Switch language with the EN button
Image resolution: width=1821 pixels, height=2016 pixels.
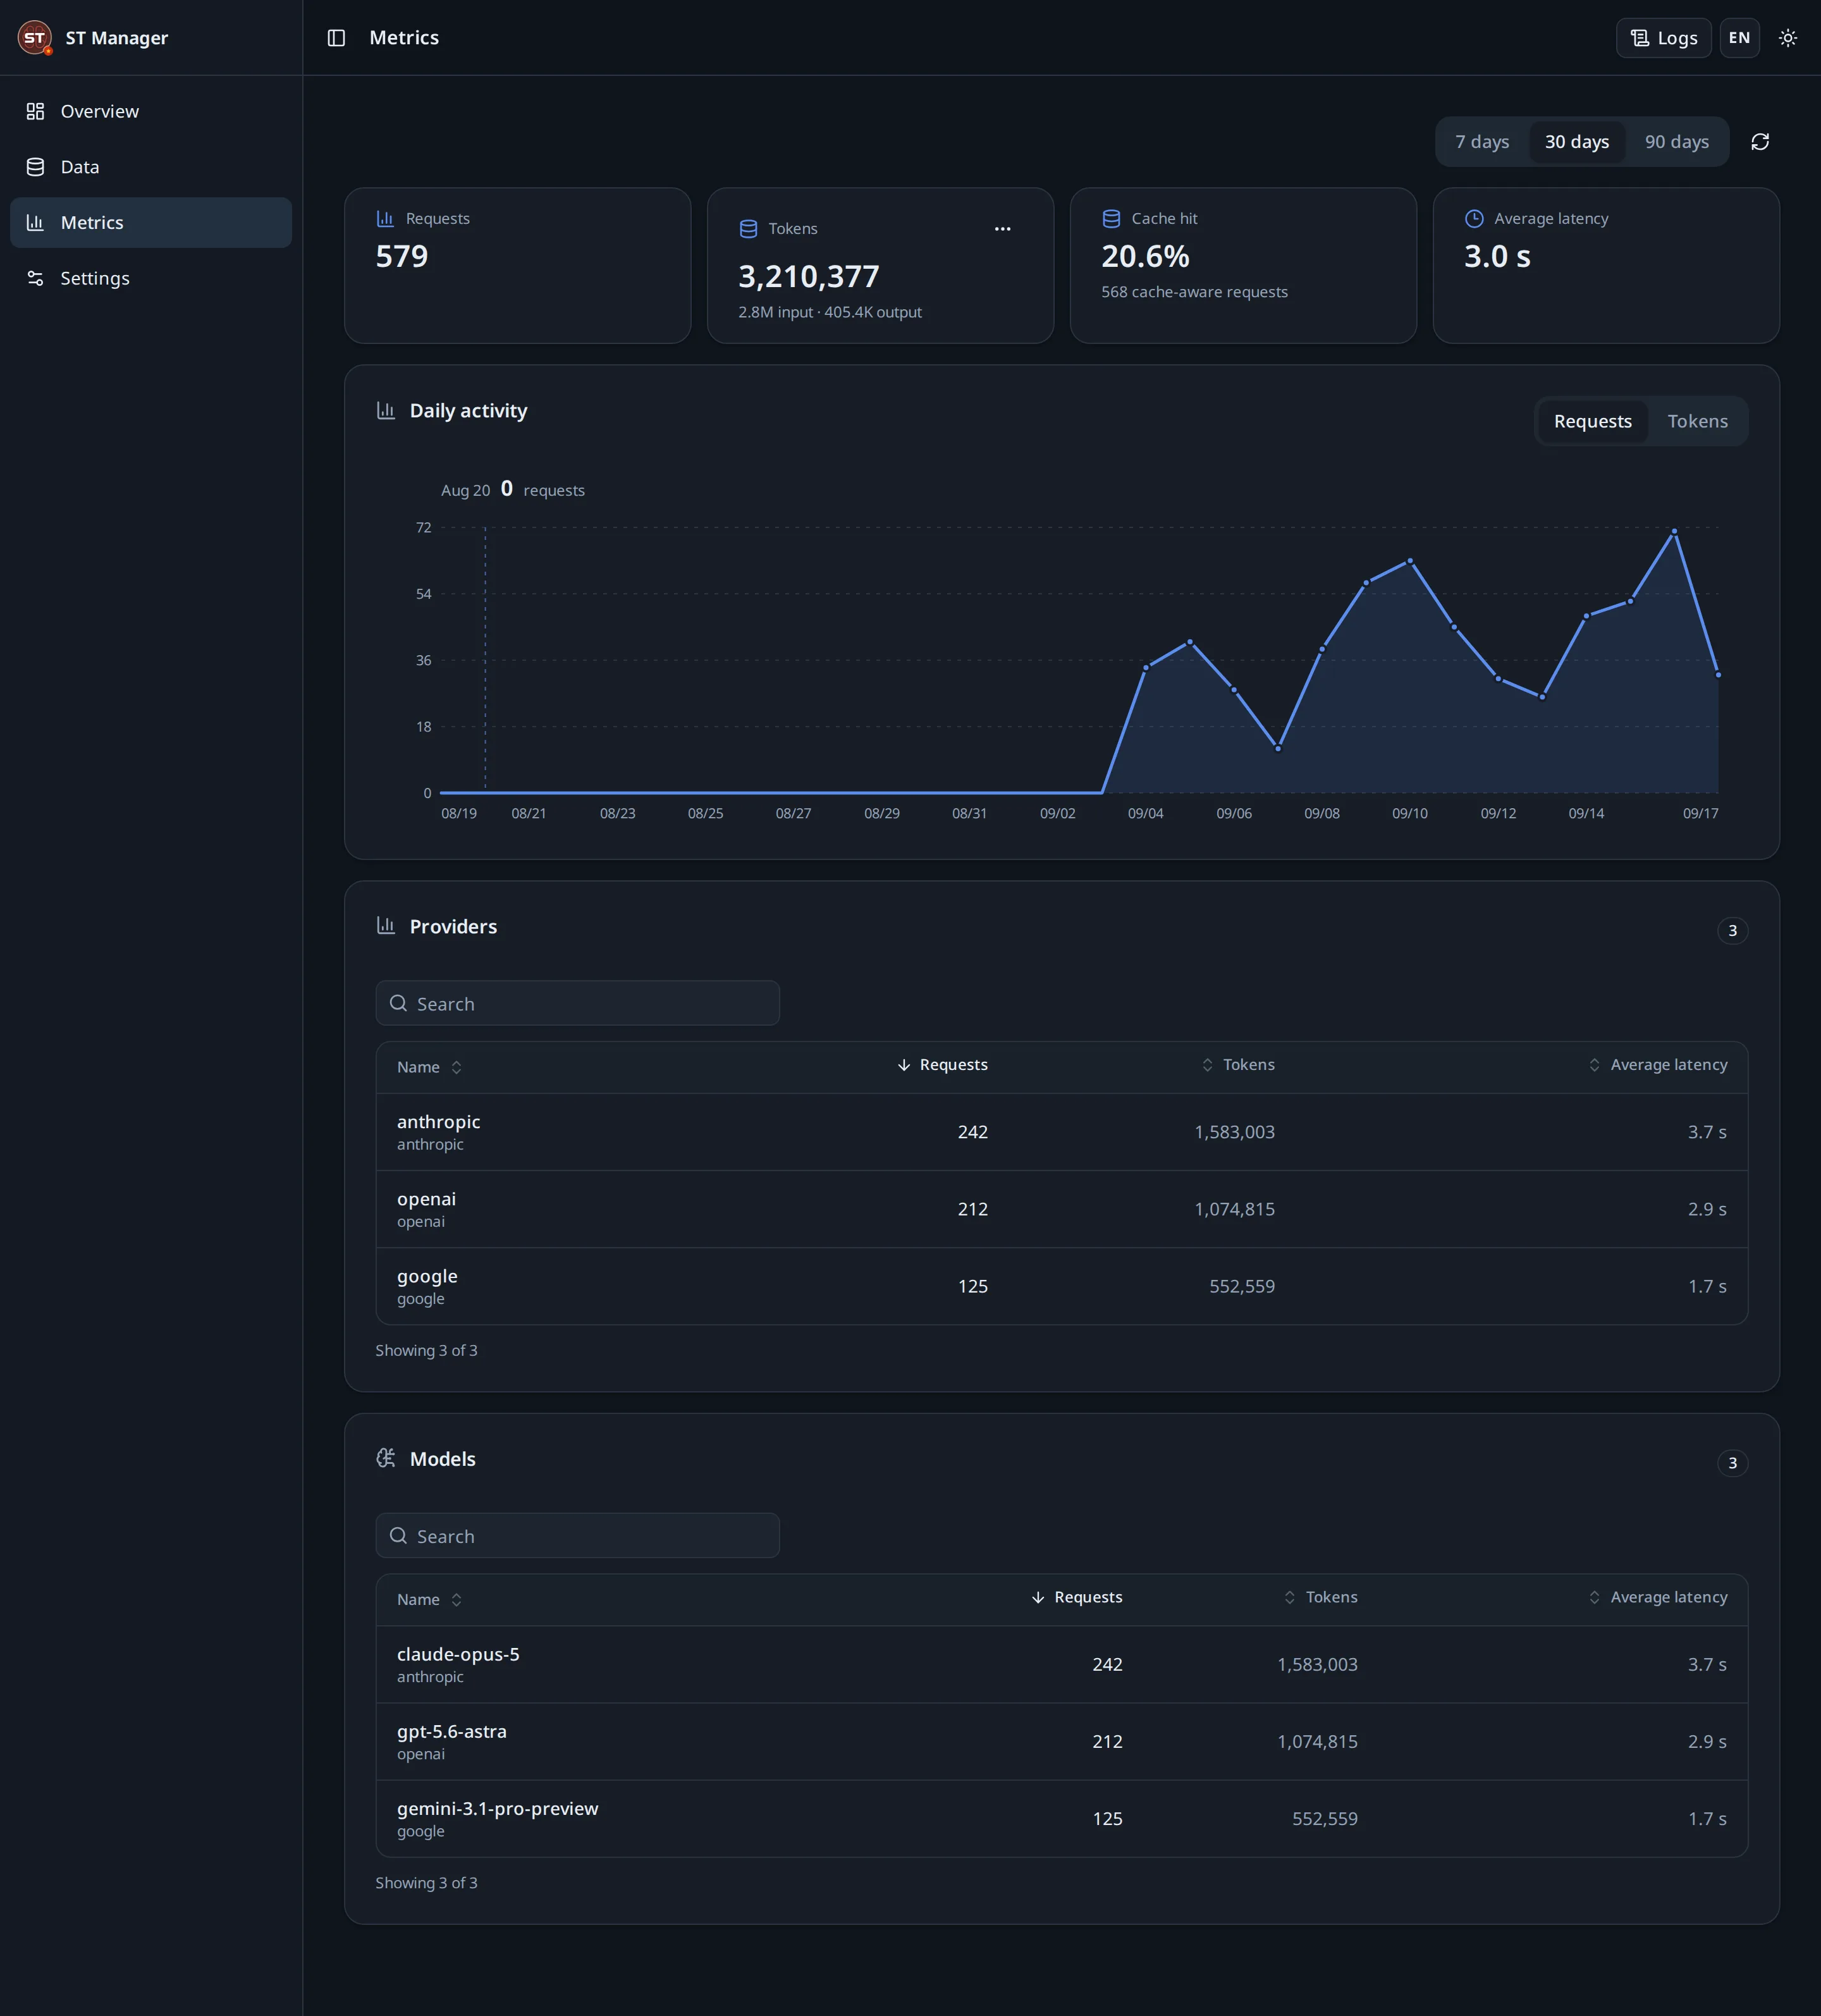1739,38
